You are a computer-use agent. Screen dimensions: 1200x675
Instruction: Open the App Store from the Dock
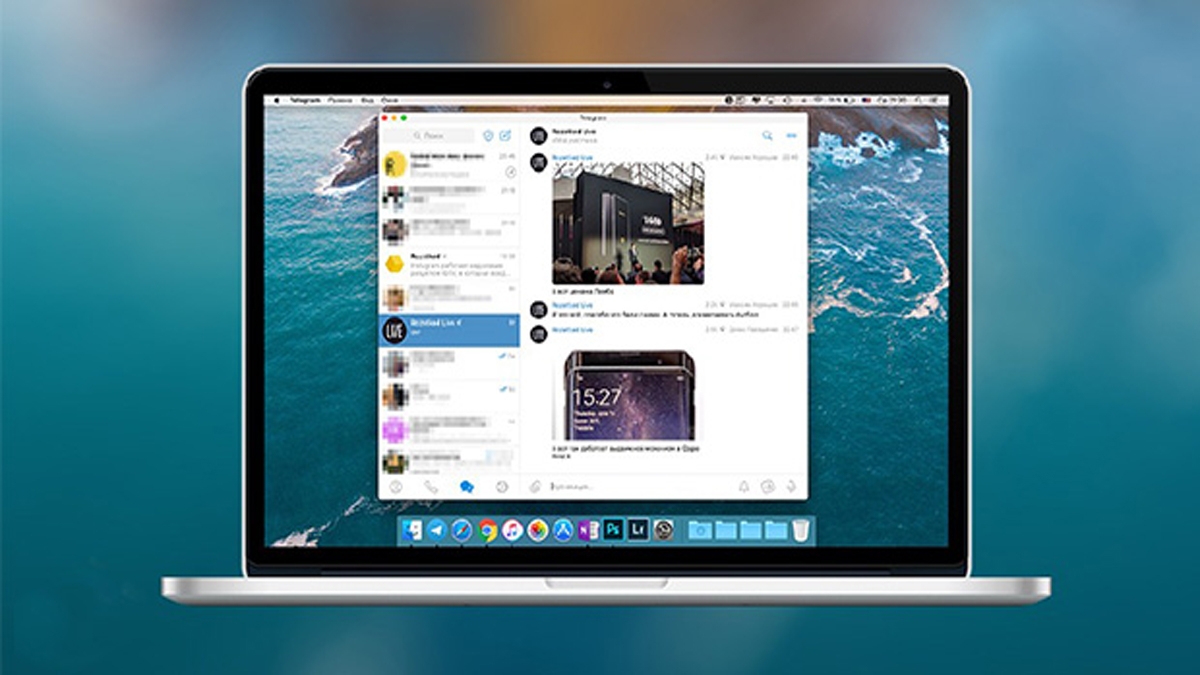tap(563, 530)
